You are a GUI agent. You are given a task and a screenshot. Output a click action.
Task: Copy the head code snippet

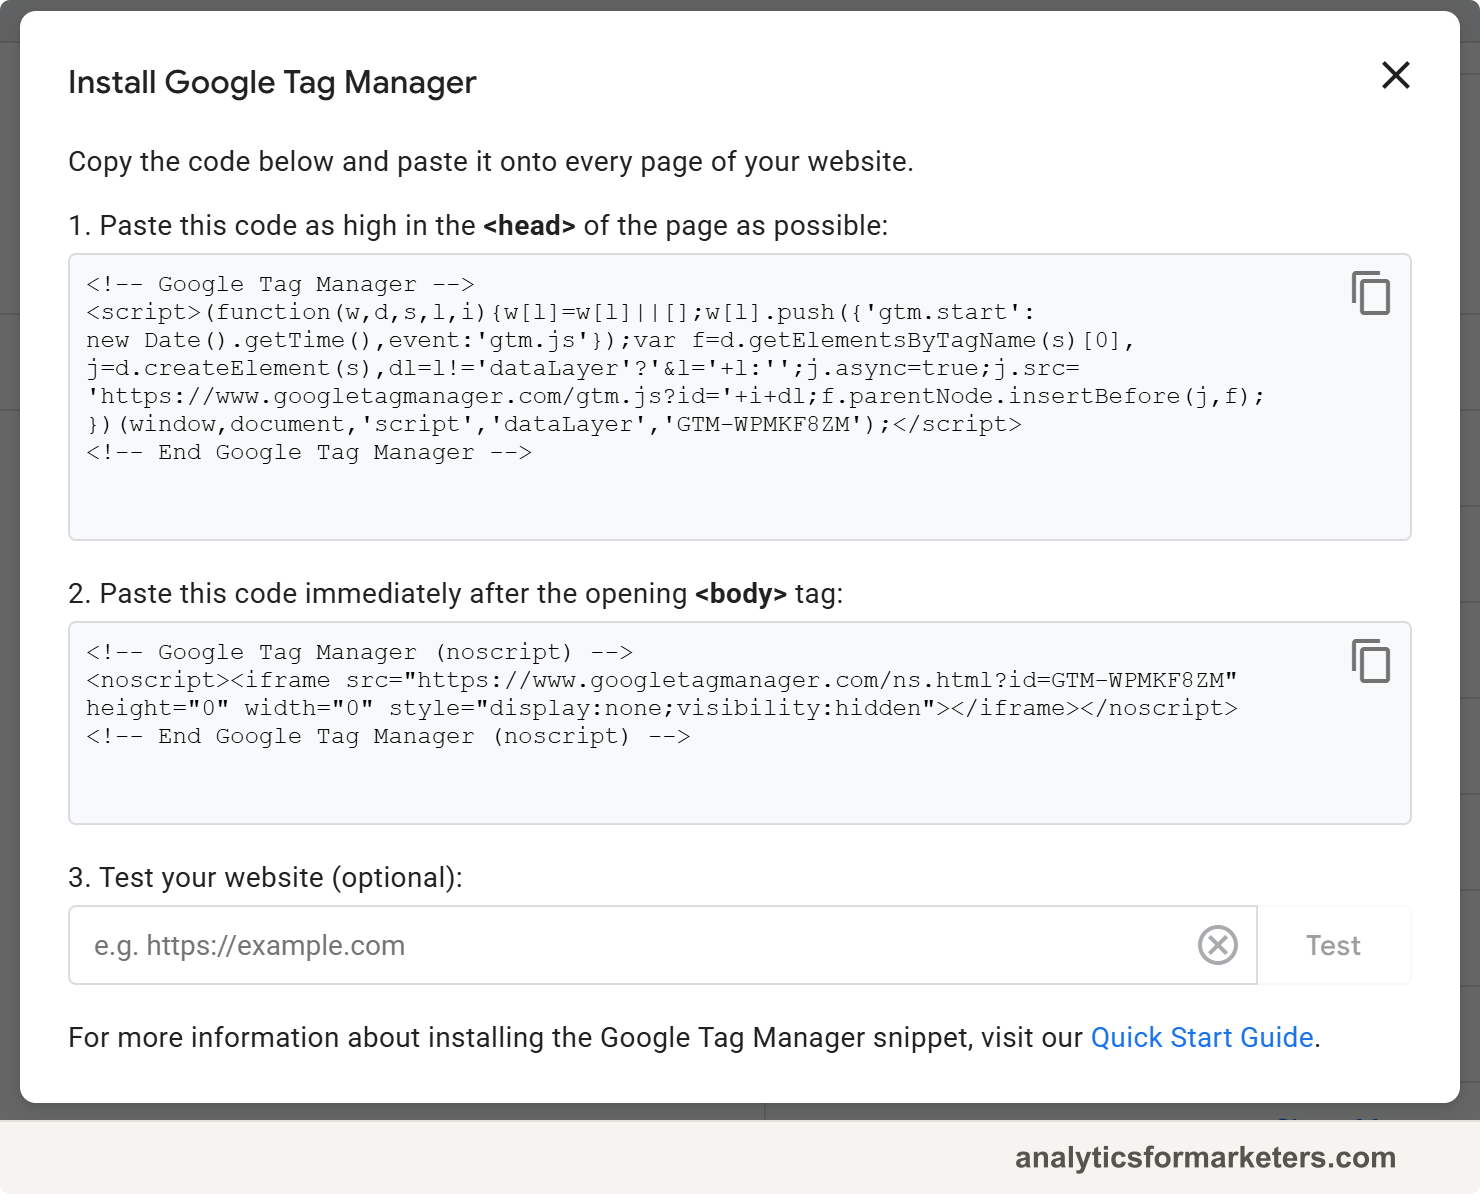point(1371,293)
